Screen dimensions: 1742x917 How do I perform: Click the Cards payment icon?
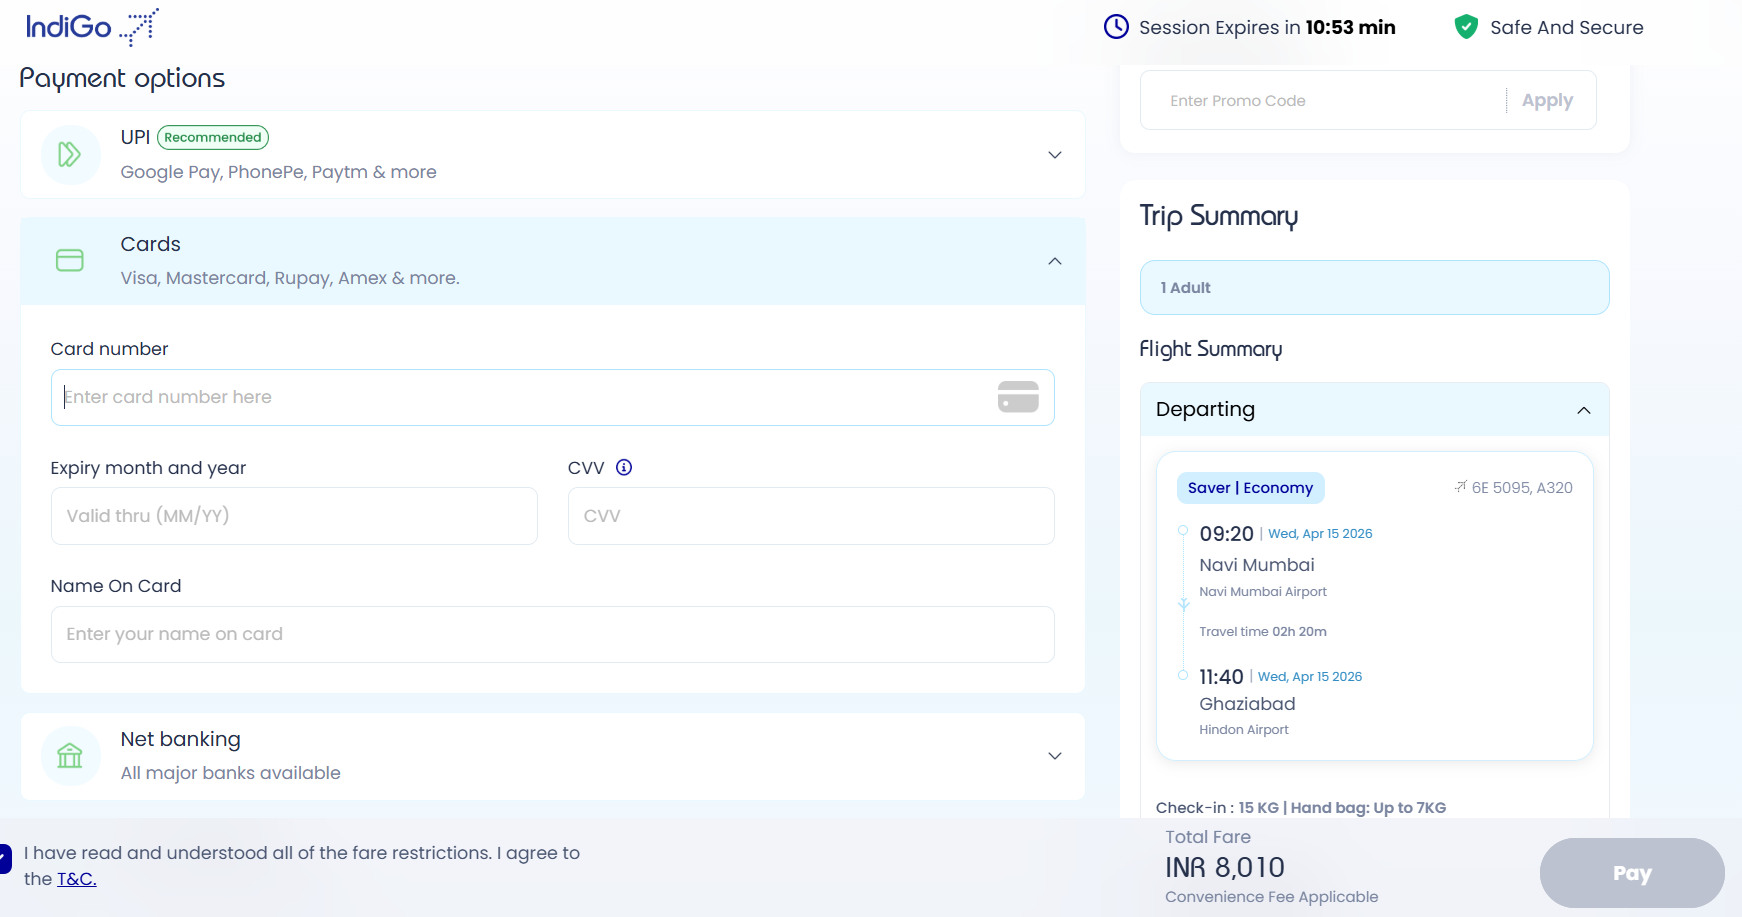70,261
